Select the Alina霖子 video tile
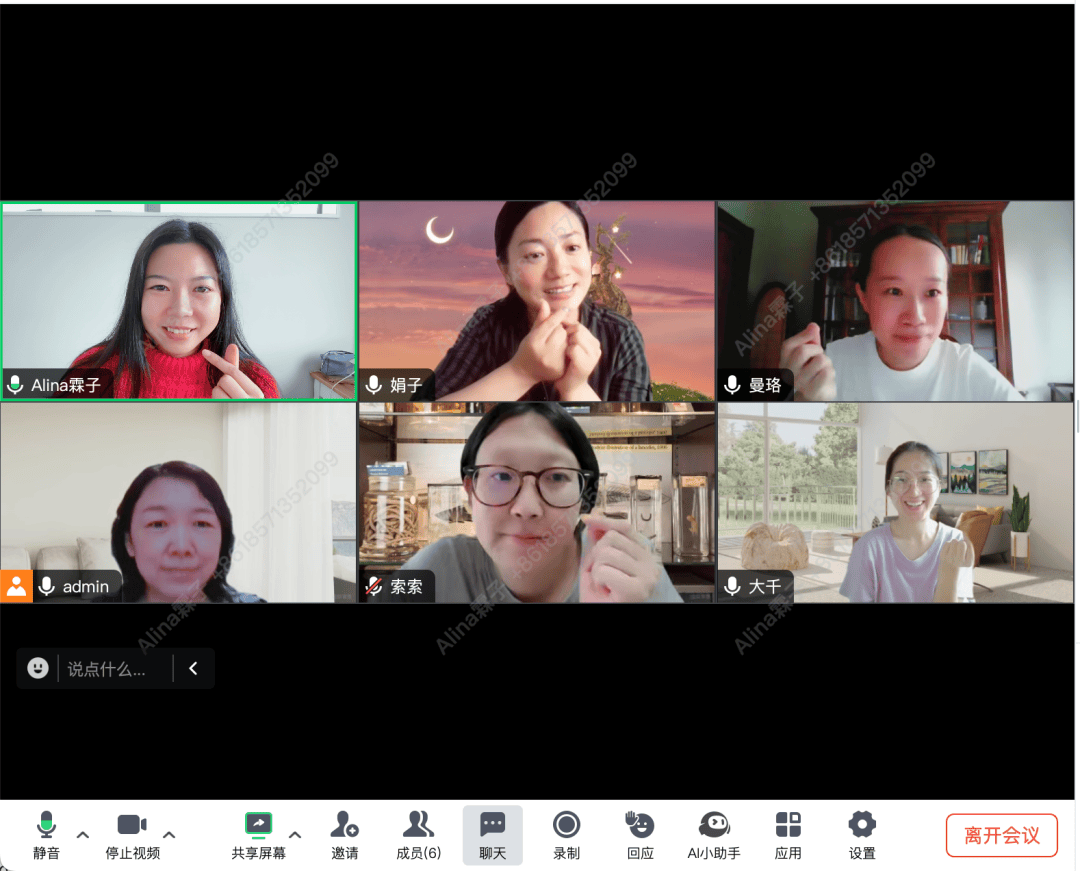 pyautogui.click(x=179, y=301)
